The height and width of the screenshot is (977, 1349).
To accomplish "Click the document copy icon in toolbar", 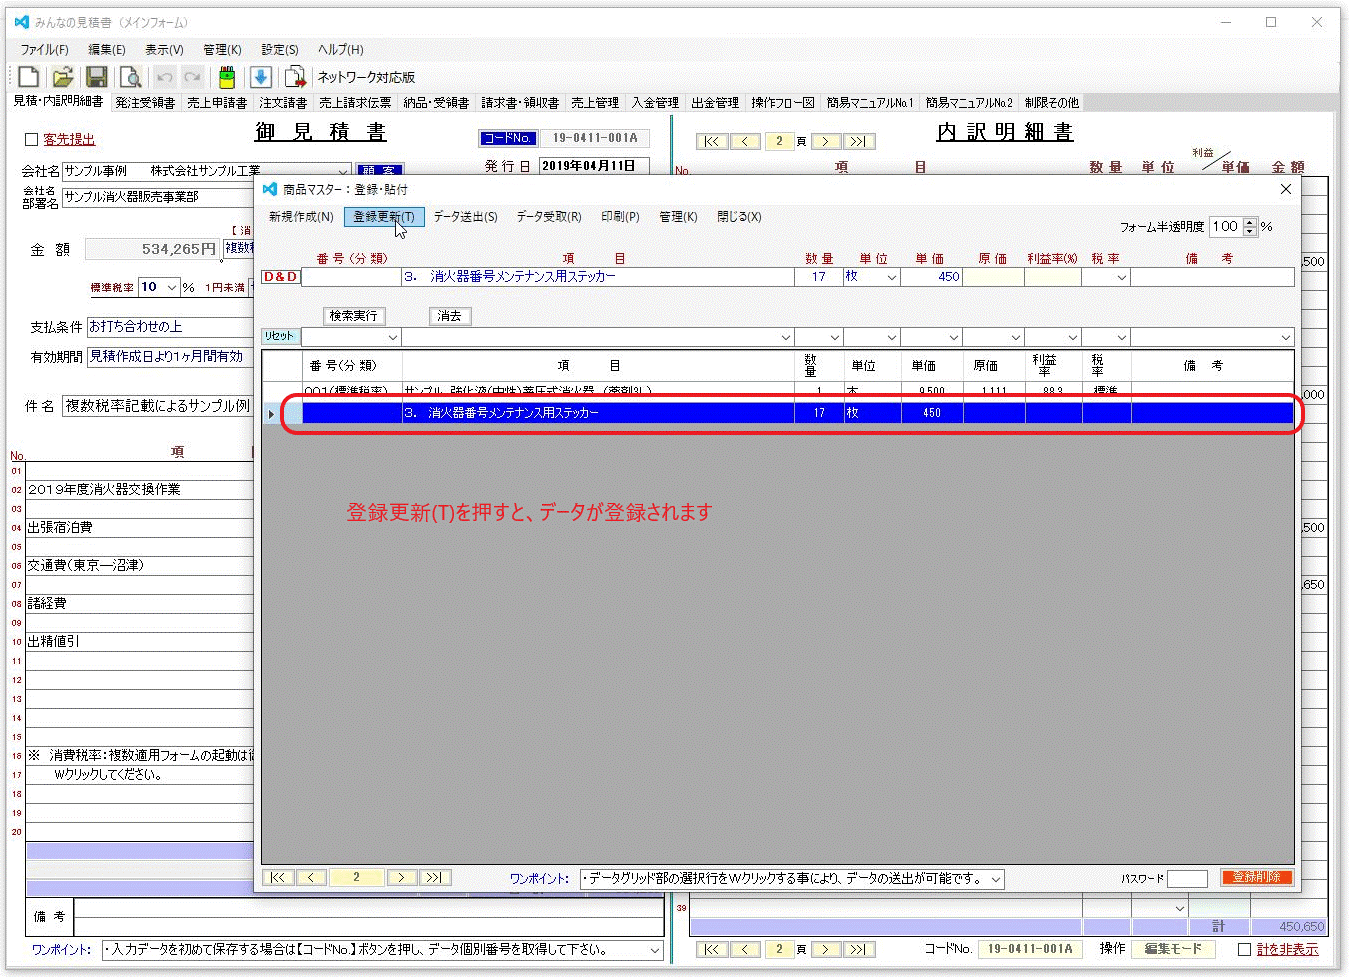I will (x=295, y=77).
